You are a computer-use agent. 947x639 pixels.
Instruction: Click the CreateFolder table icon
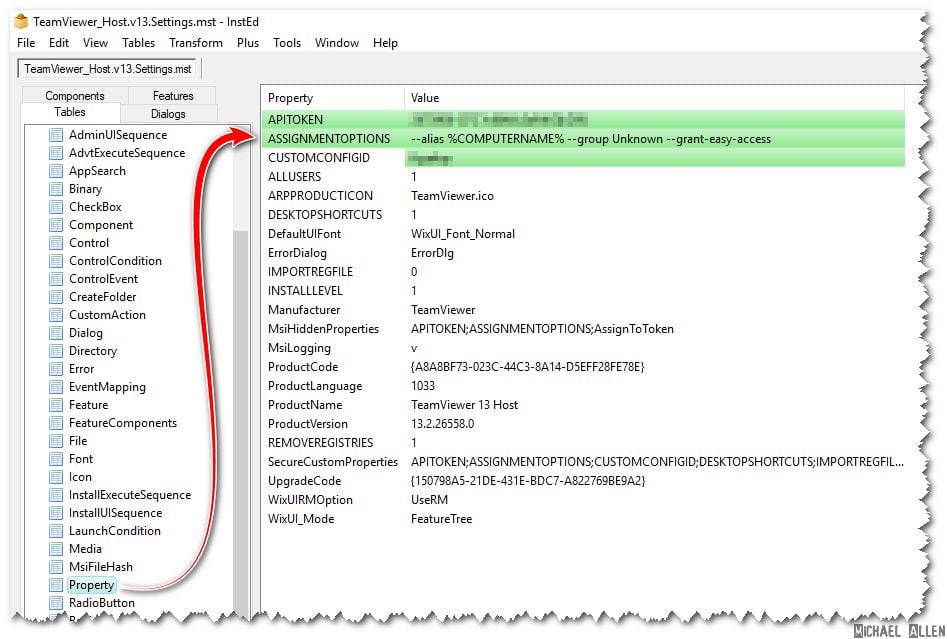56,297
